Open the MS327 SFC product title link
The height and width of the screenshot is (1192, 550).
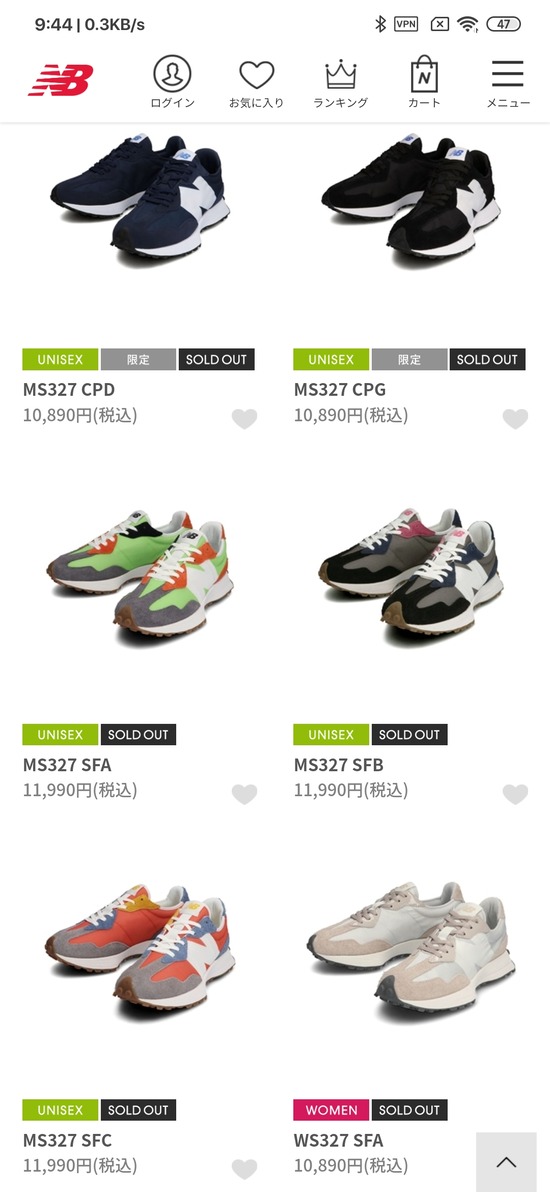(67, 1140)
